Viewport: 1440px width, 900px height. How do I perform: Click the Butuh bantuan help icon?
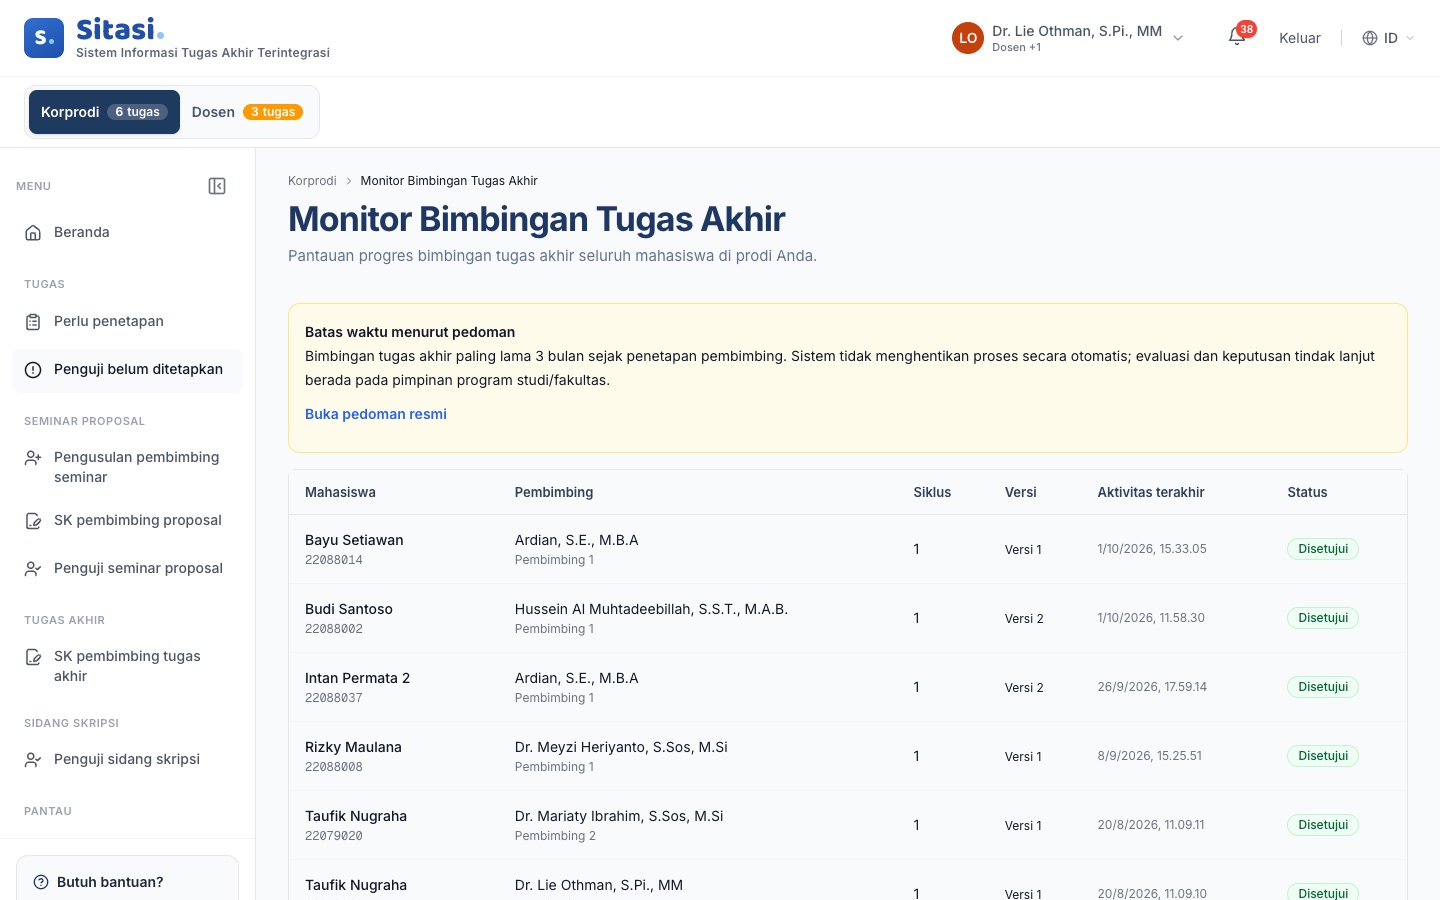[41, 882]
